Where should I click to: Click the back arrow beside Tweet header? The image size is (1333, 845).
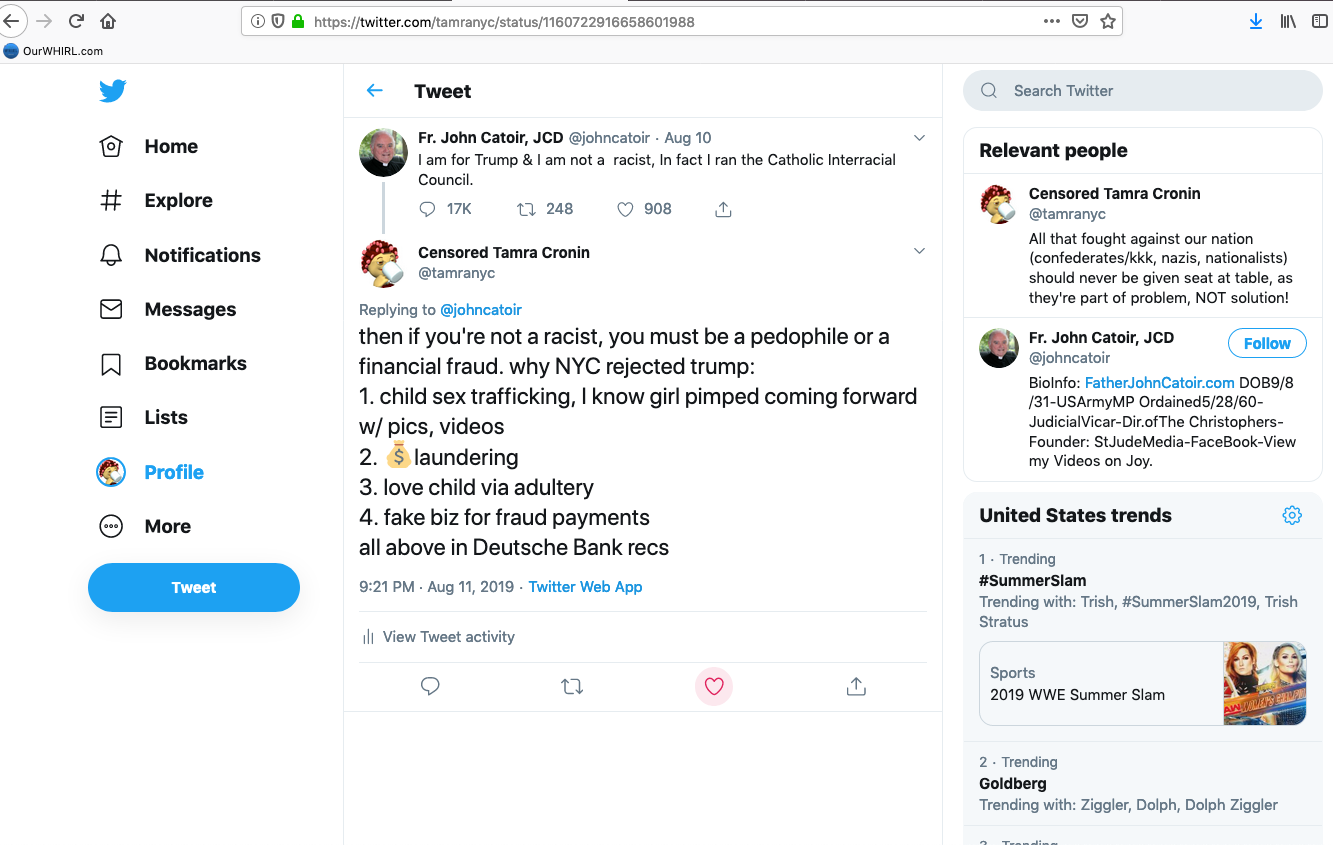tap(375, 91)
